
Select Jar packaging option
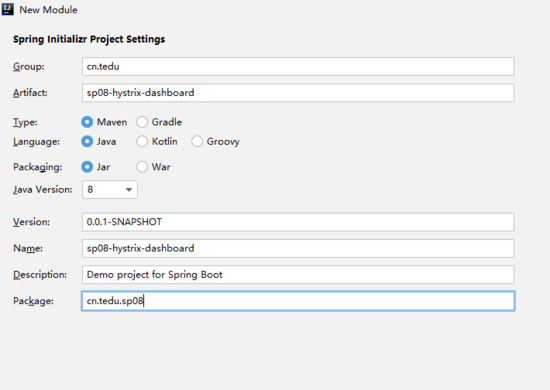coord(87,167)
